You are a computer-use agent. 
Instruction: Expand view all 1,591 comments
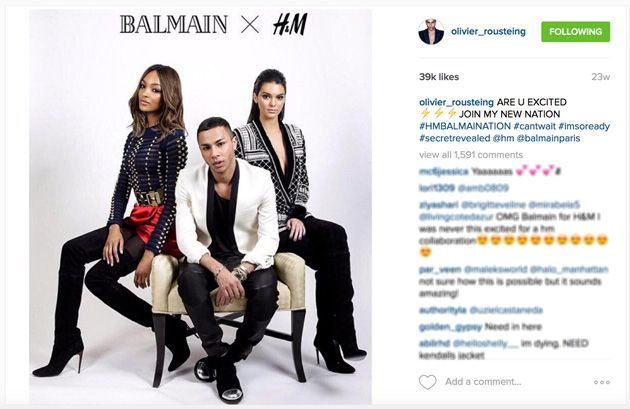pyautogui.click(x=471, y=155)
